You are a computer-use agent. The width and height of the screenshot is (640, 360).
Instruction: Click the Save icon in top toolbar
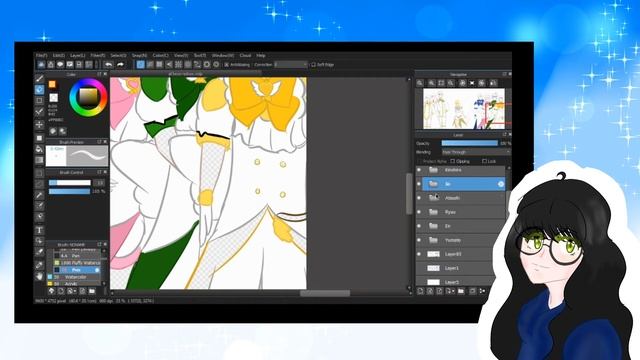tap(79, 64)
